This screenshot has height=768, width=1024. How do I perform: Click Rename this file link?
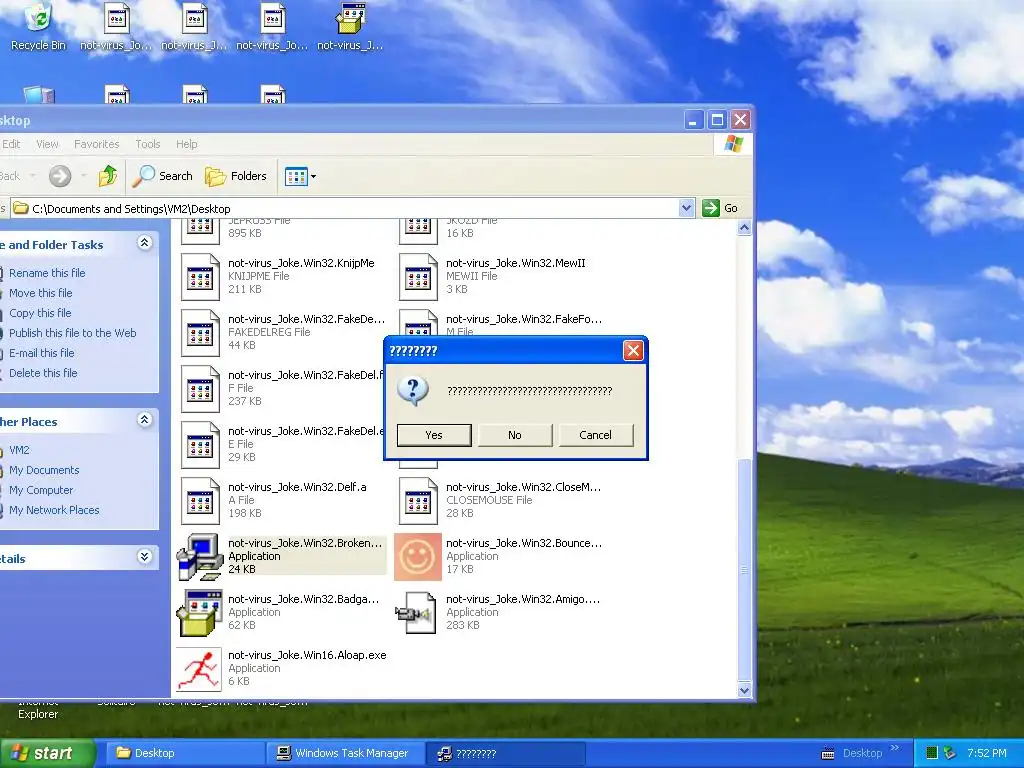click(47, 273)
